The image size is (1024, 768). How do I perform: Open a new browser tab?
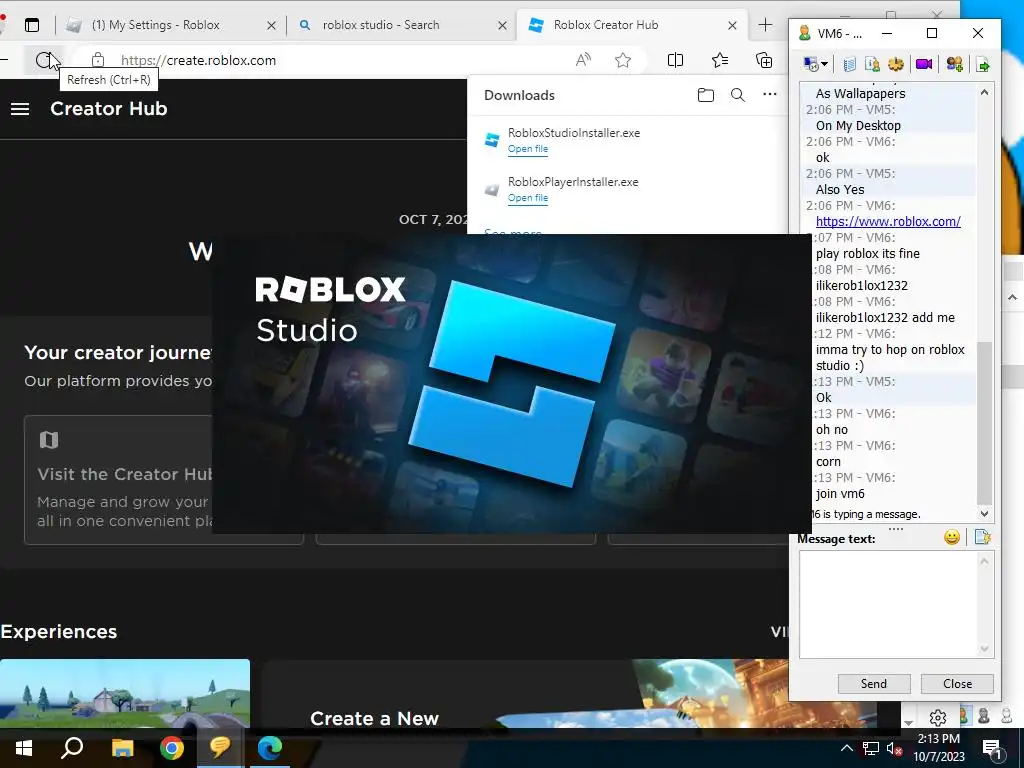(765, 25)
